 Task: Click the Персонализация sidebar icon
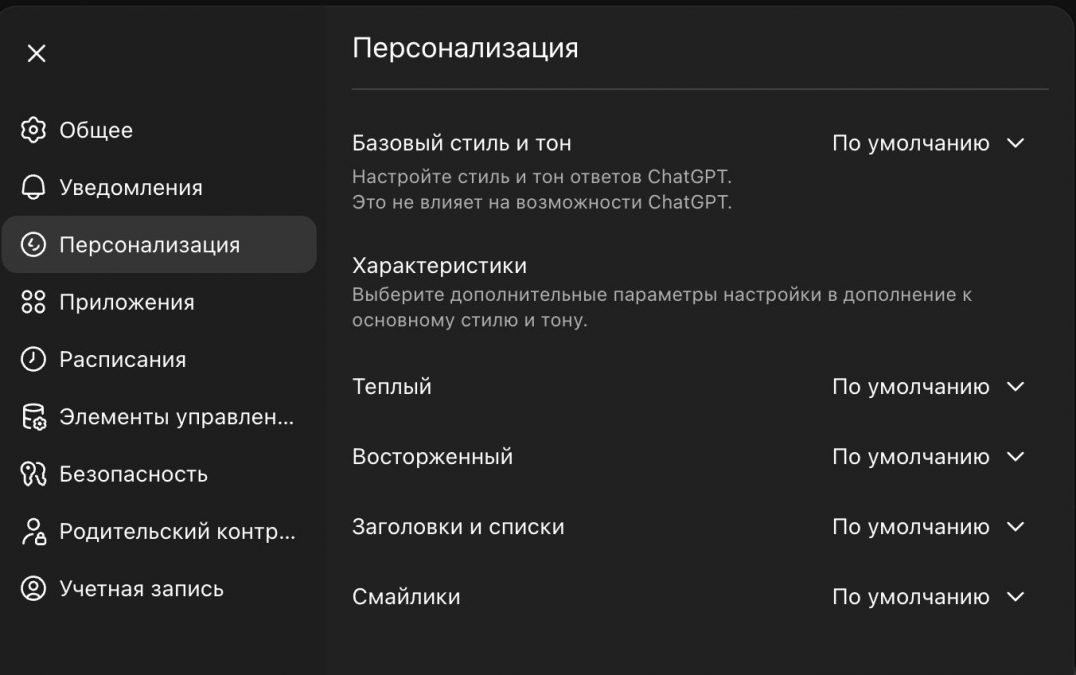tap(34, 245)
